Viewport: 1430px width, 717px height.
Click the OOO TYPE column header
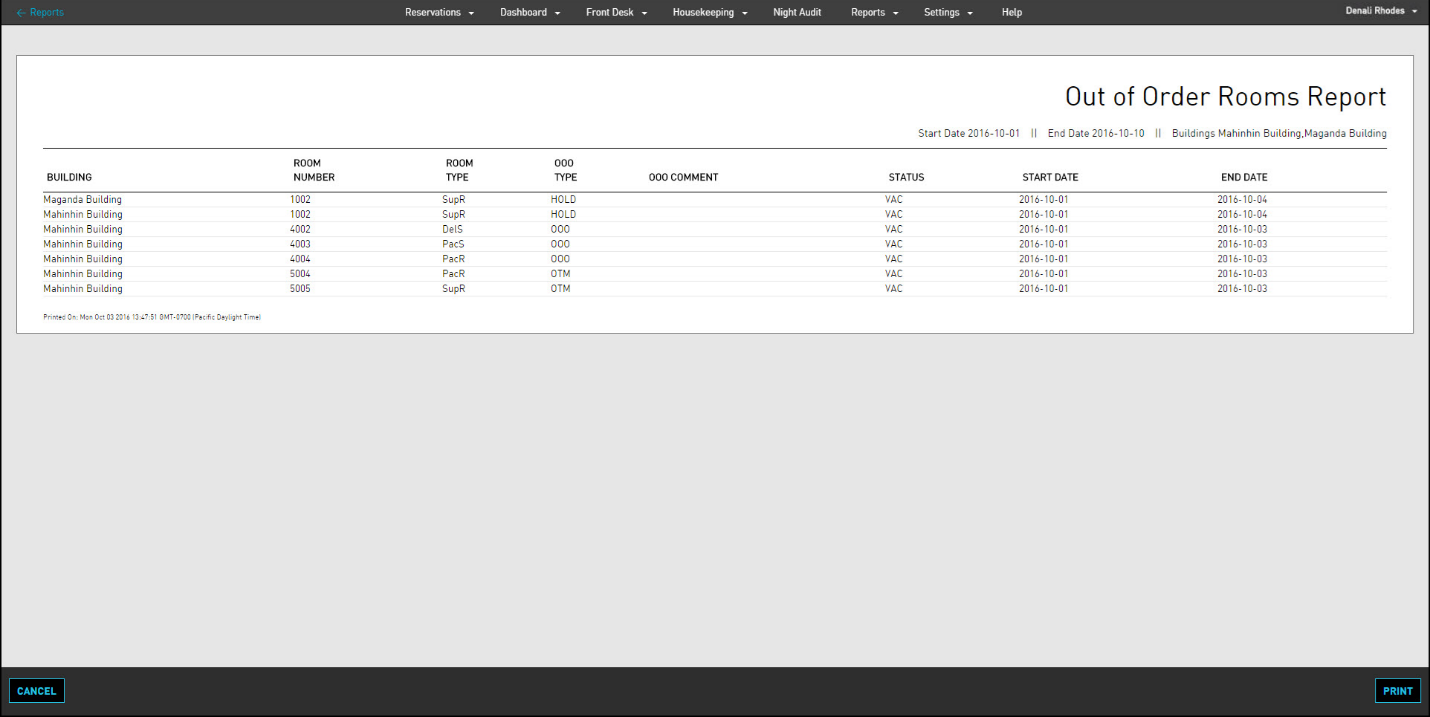(565, 170)
